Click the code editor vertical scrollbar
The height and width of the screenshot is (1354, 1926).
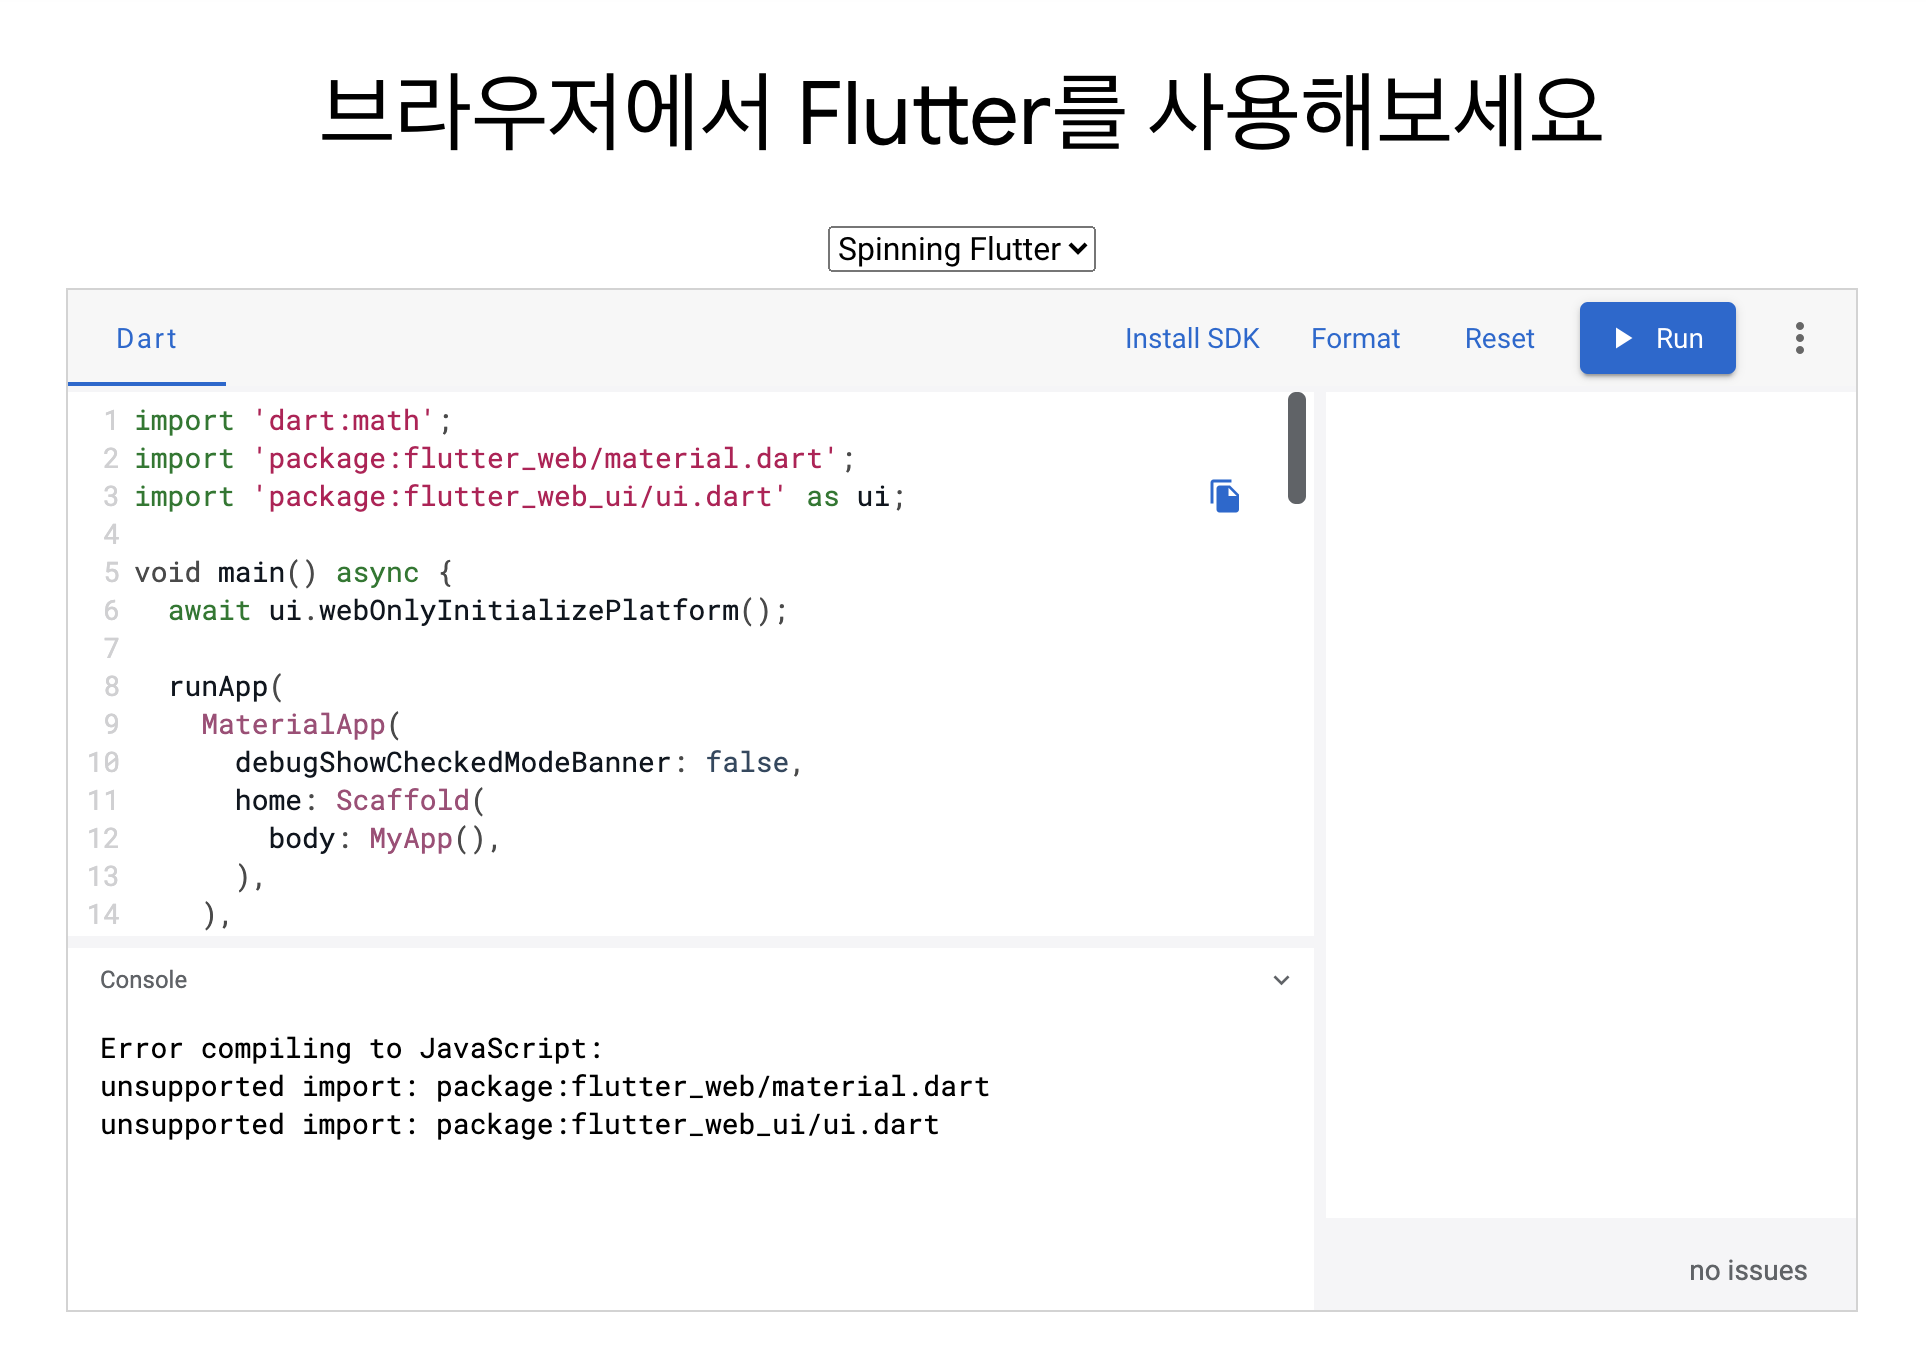1297,448
